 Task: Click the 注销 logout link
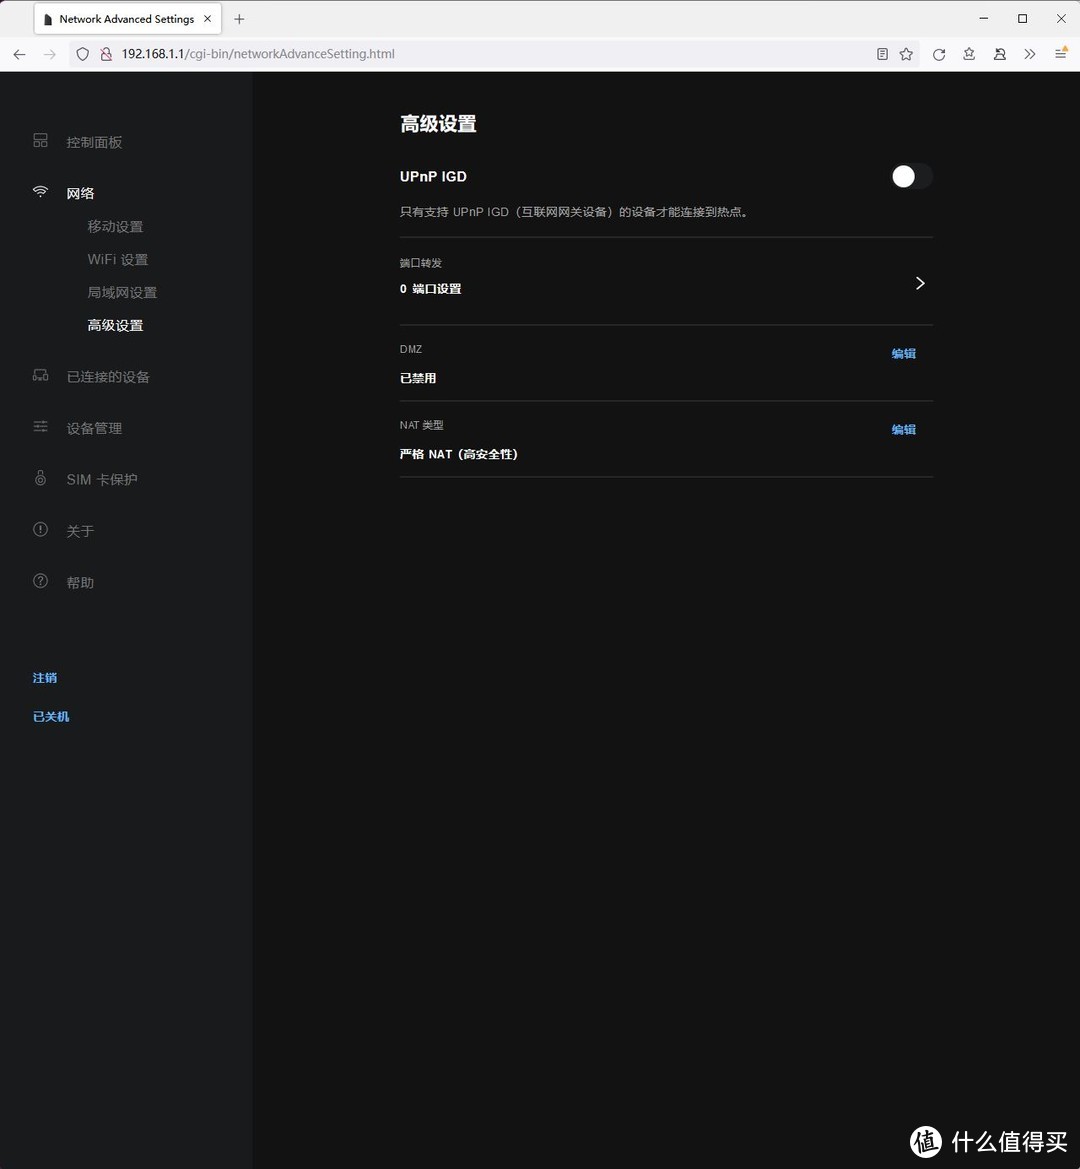(x=44, y=677)
